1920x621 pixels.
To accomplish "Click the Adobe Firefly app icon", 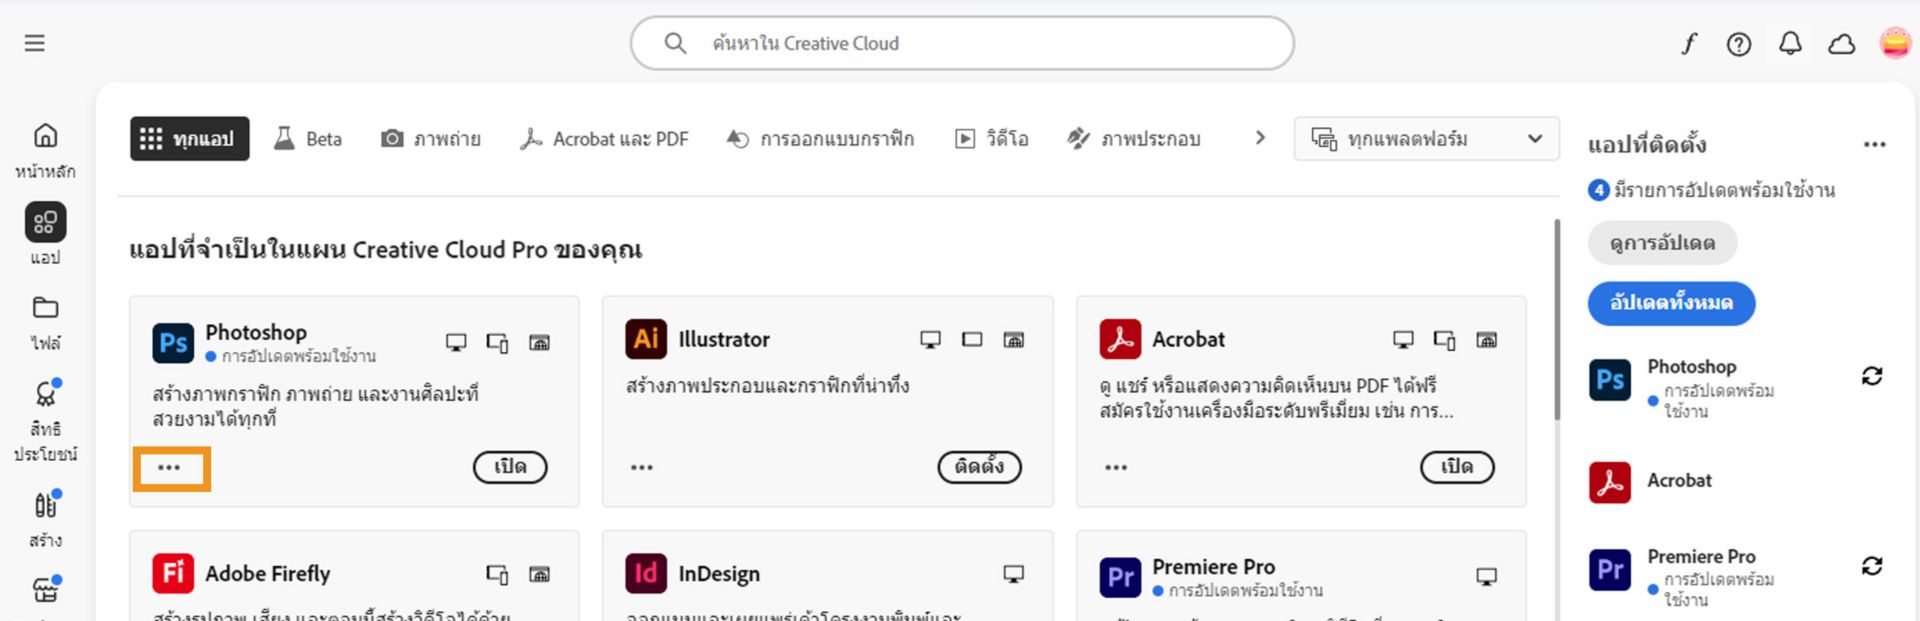I will point(173,573).
